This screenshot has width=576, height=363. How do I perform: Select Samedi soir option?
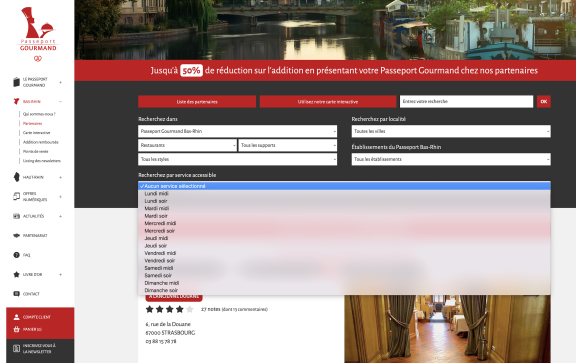[344, 275]
